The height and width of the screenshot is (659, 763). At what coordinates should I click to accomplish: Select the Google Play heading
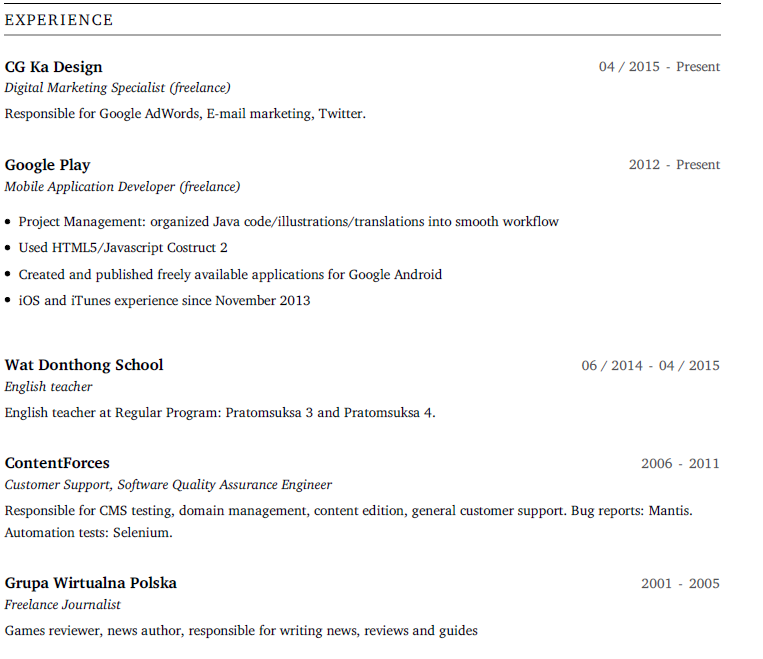point(48,165)
